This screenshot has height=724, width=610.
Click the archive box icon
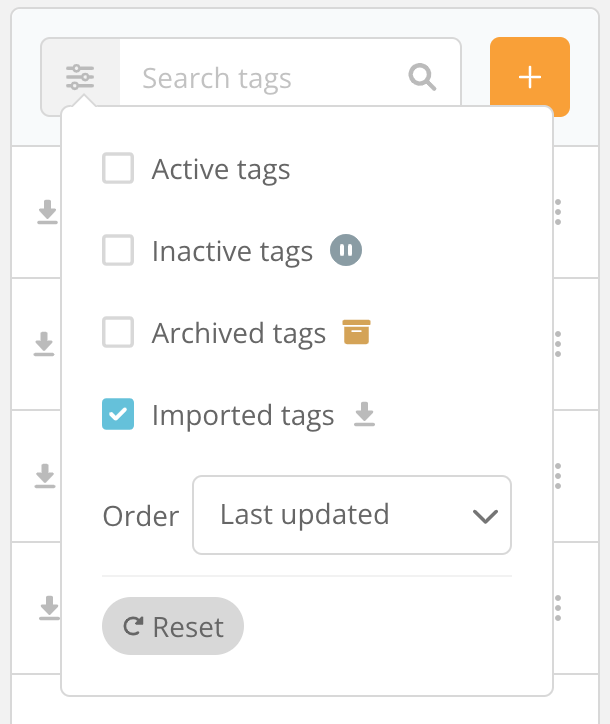pos(356,332)
